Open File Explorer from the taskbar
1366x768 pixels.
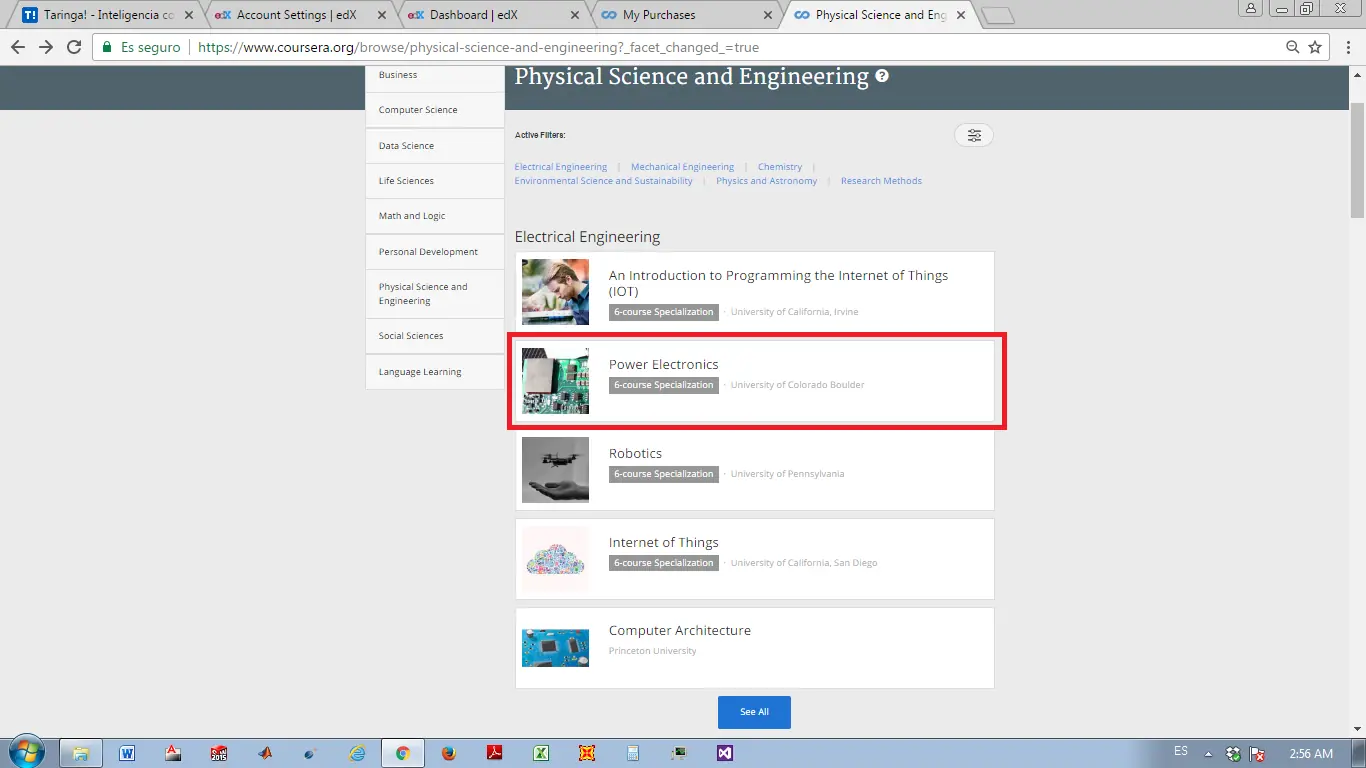pyautogui.click(x=81, y=753)
